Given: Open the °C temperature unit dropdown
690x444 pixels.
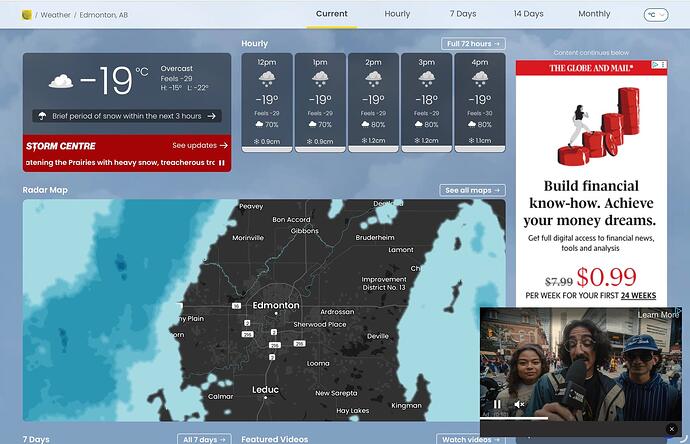Looking at the screenshot, I should pos(655,15).
